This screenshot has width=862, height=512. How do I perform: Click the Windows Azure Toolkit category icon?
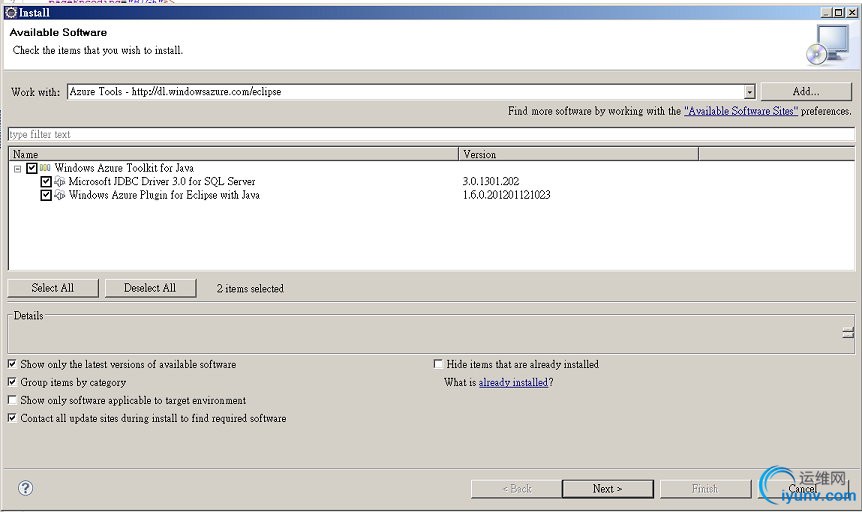pyautogui.click(x=45, y=168)
